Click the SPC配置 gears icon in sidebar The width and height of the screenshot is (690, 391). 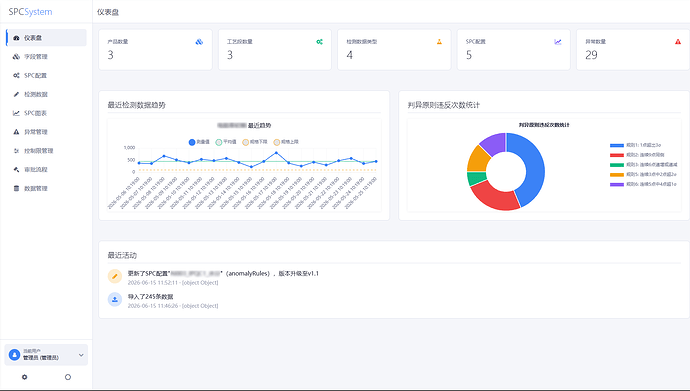tap(16, 75)
